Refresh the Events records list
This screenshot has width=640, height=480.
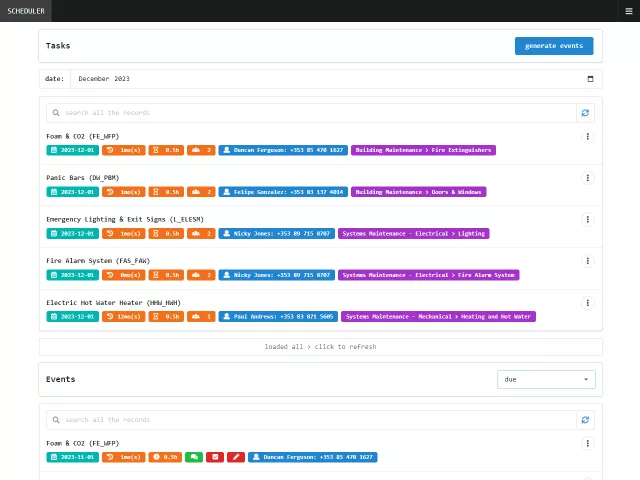(585, 420)
